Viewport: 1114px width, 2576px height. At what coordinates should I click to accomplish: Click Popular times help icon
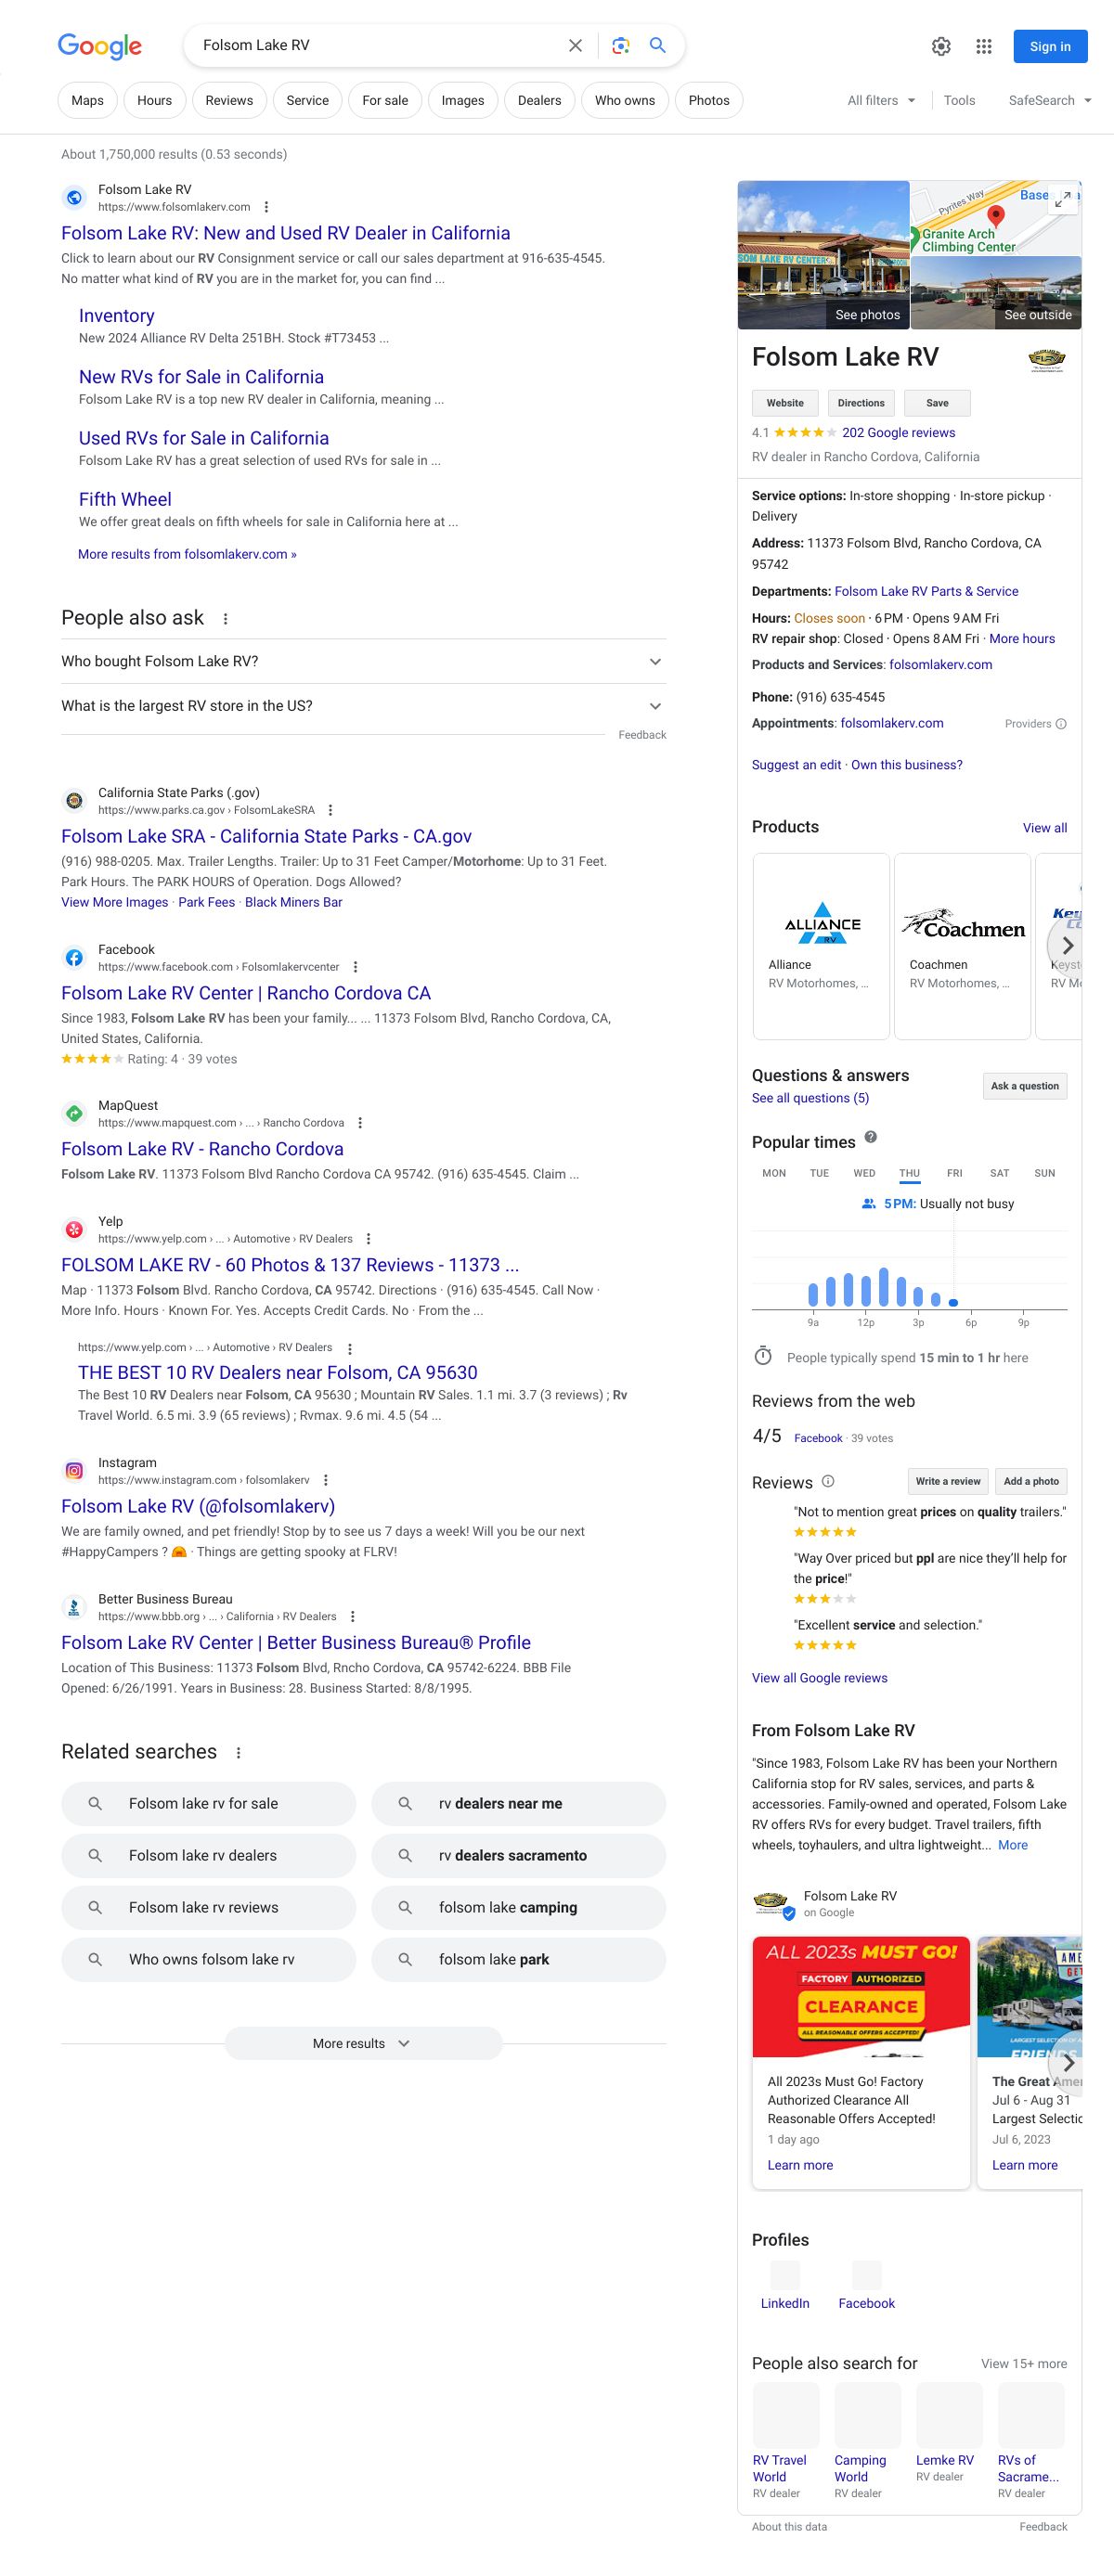point(870,1137)
